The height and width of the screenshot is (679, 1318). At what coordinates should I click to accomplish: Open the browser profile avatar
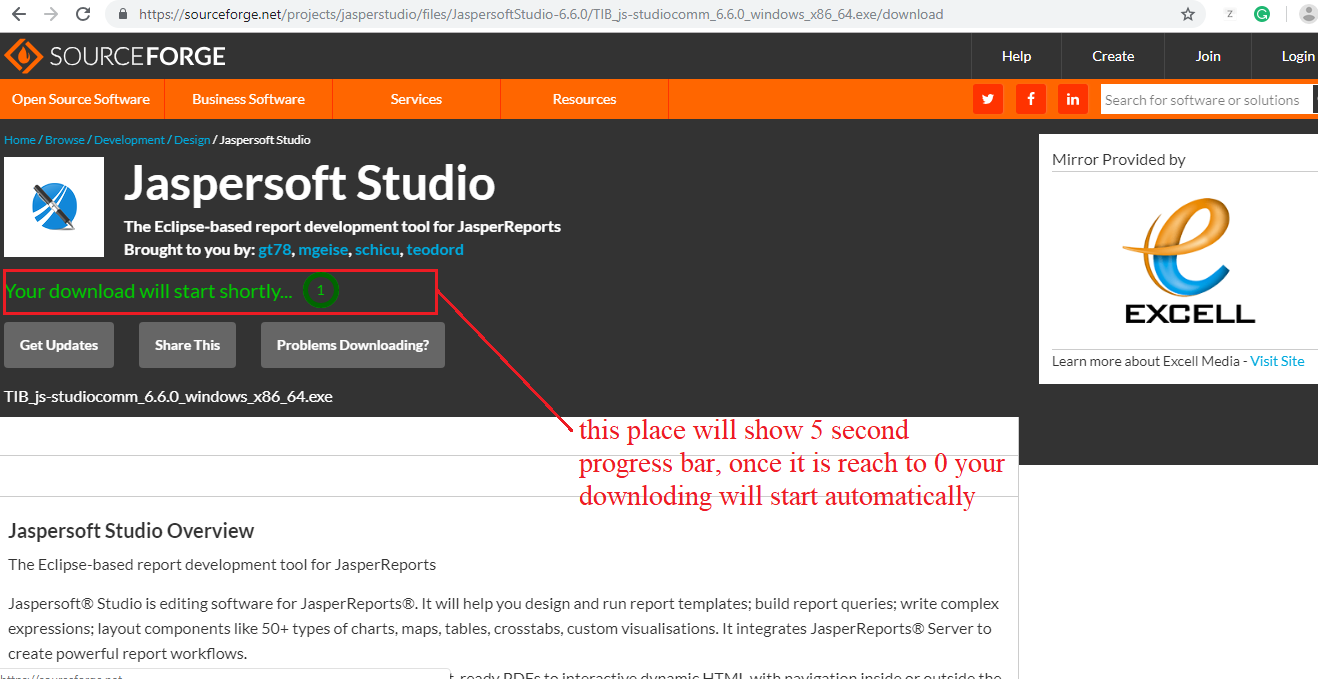click(1308, 14)
